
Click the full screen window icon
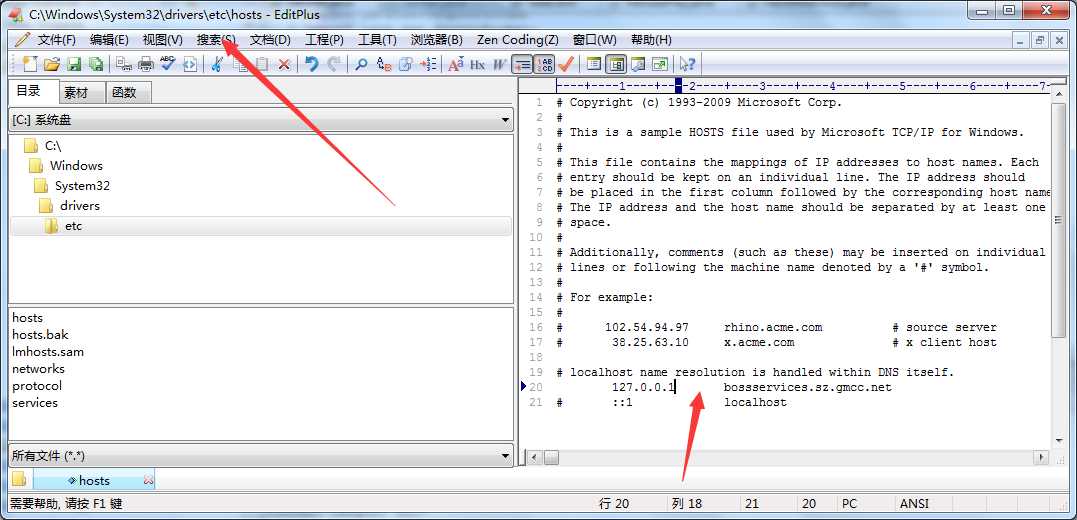[x=659, y=65]
